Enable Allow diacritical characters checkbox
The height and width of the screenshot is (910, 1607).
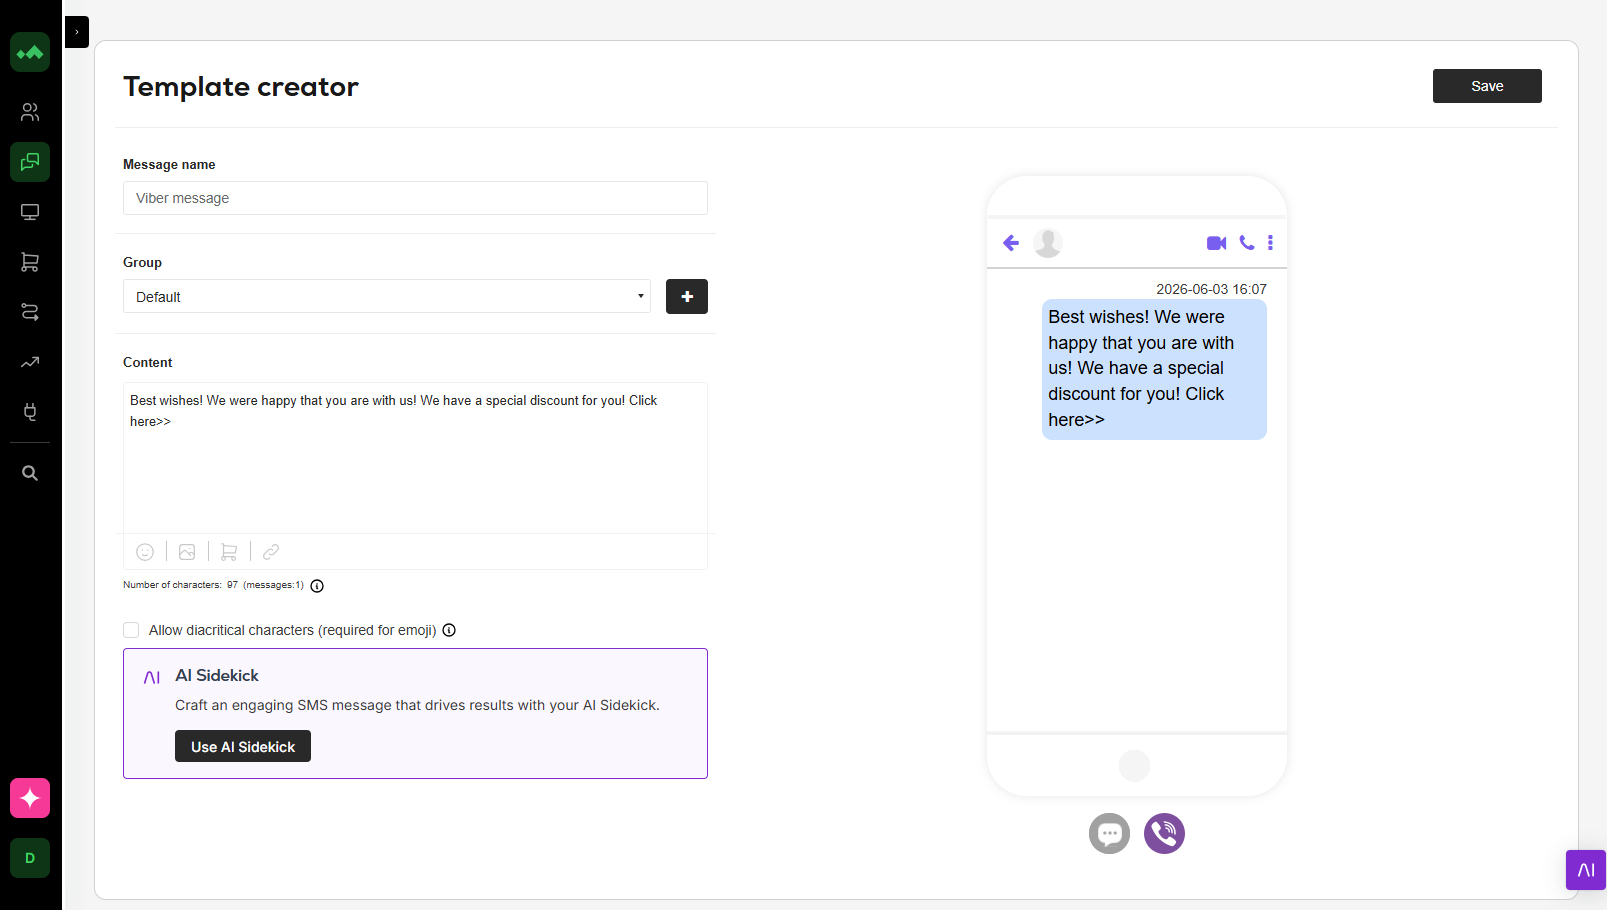pos(131,630)
